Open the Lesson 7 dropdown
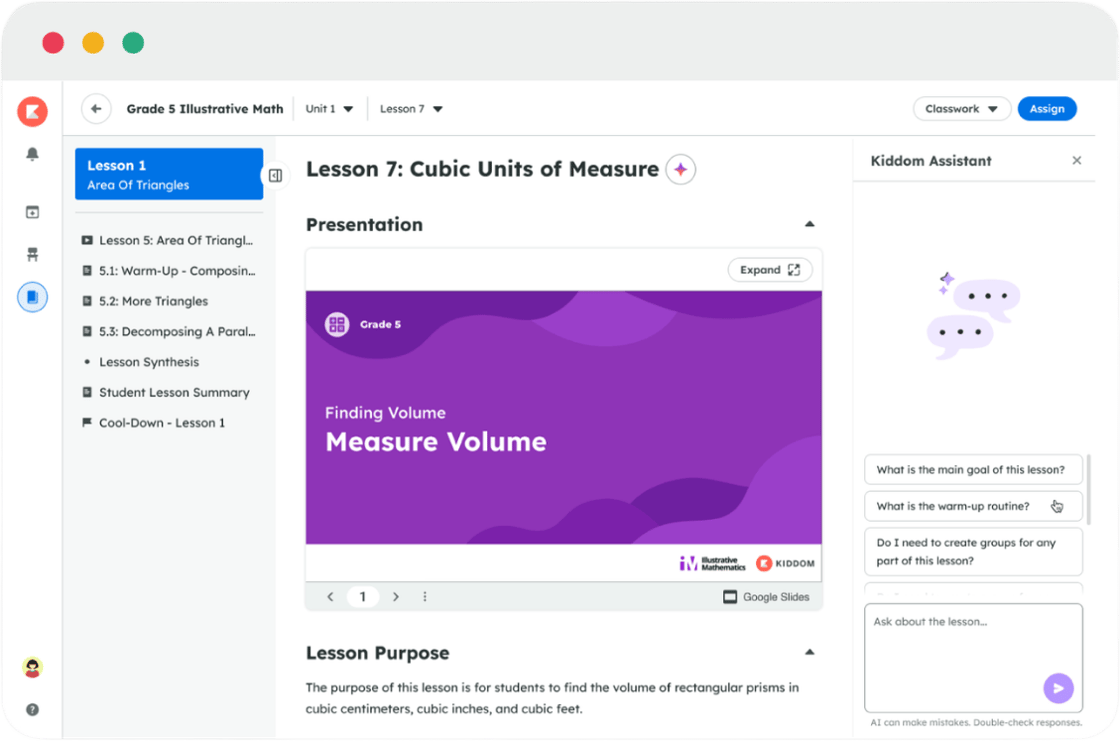Image resolution: width=1120 pixels, height=741 pixels. [x=411, y=109]
